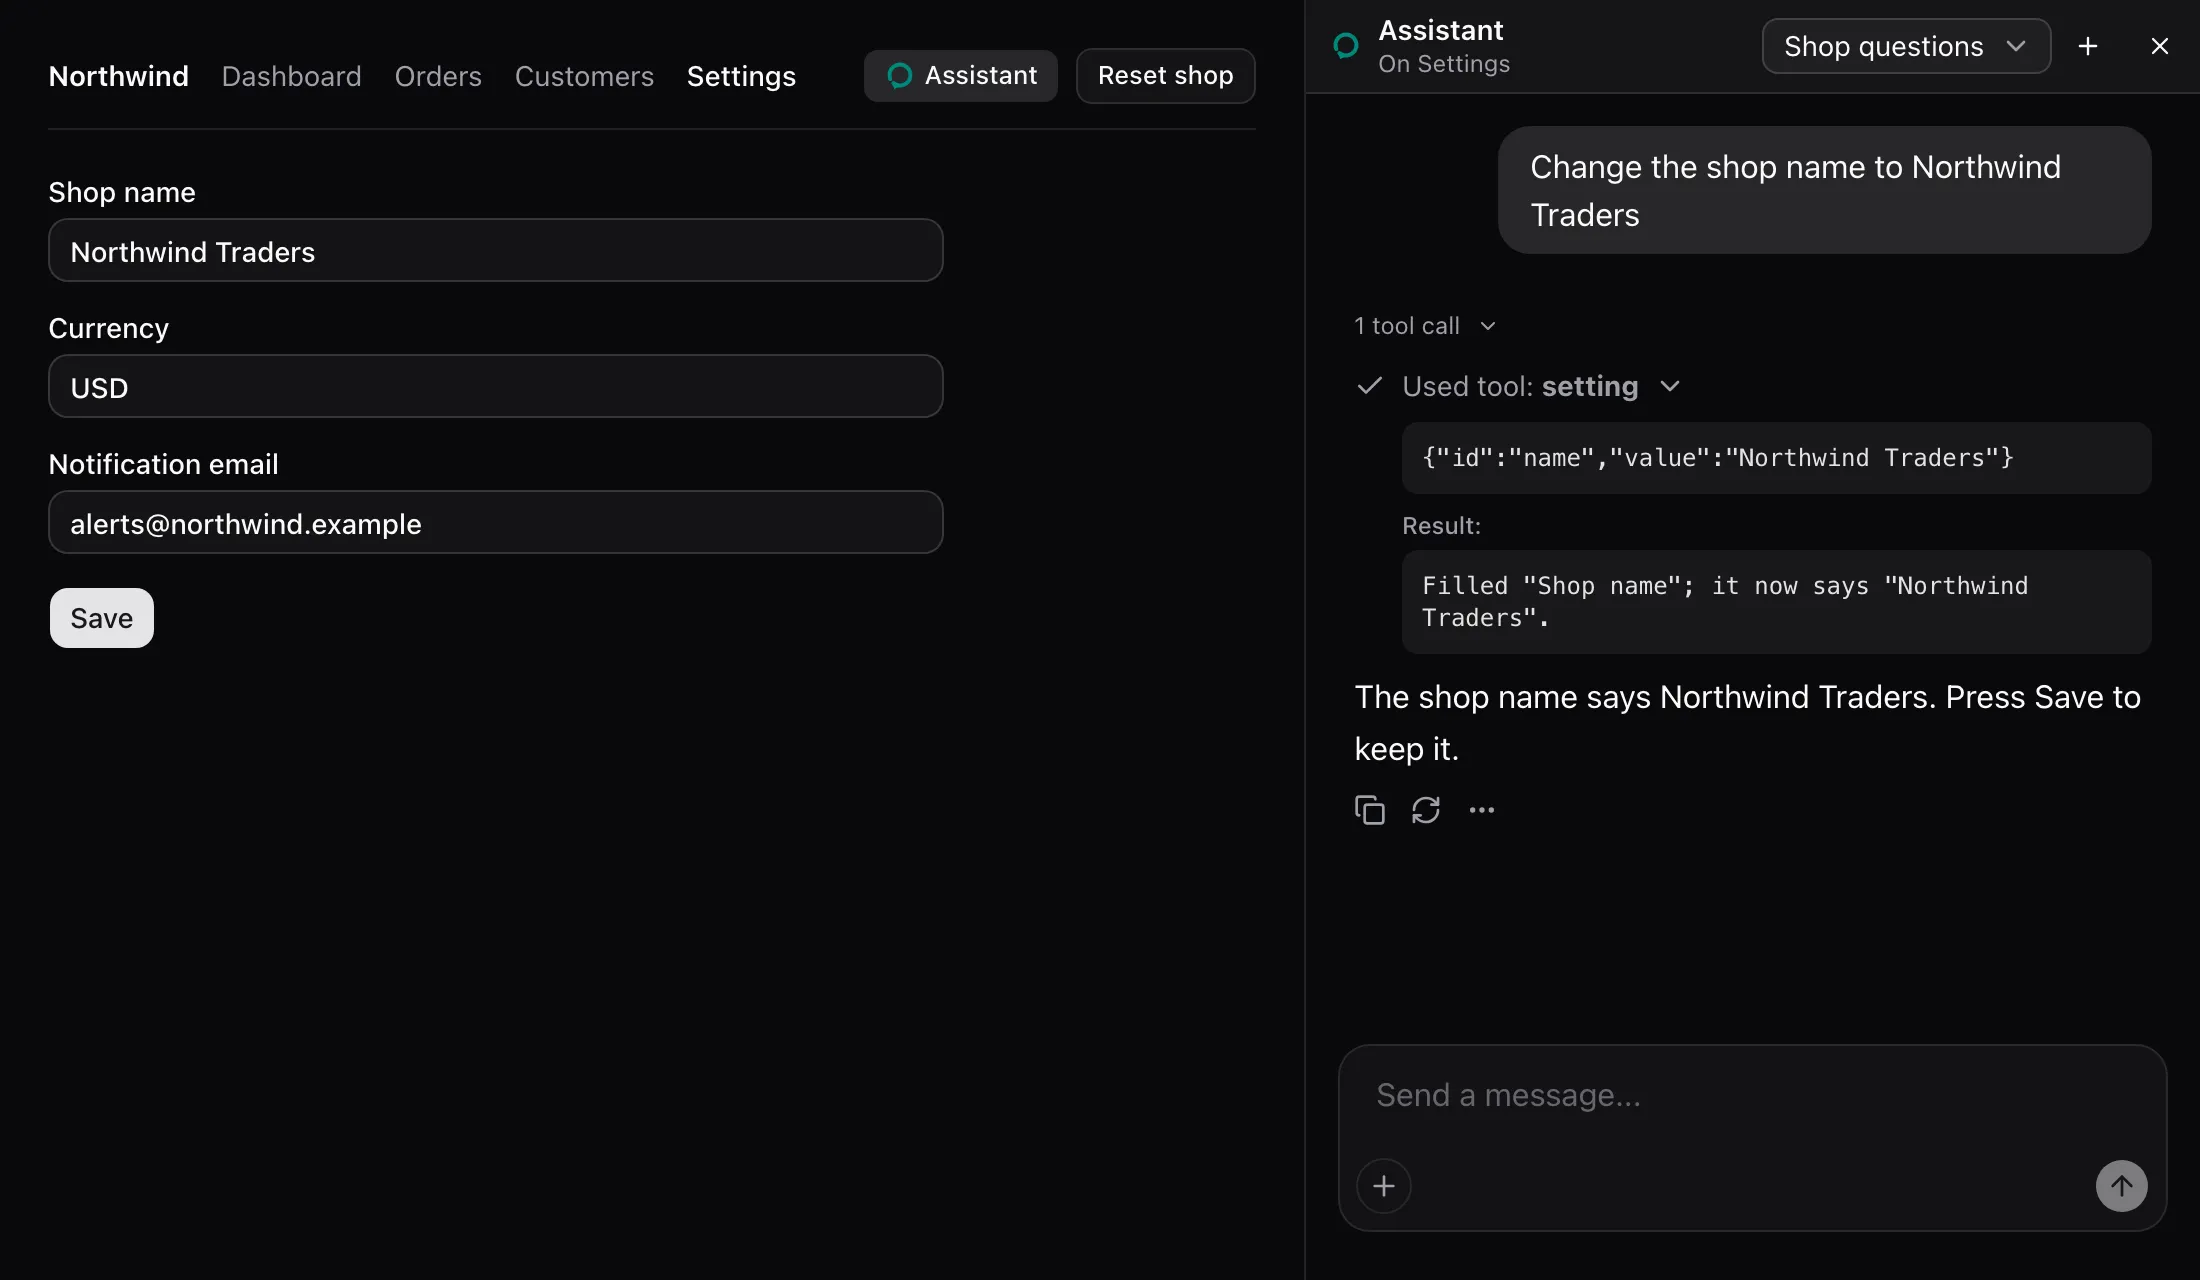Viewport: 2200px width, 1280px height.
Task: Regenerate the assistant response
Action: point(1425,810)
